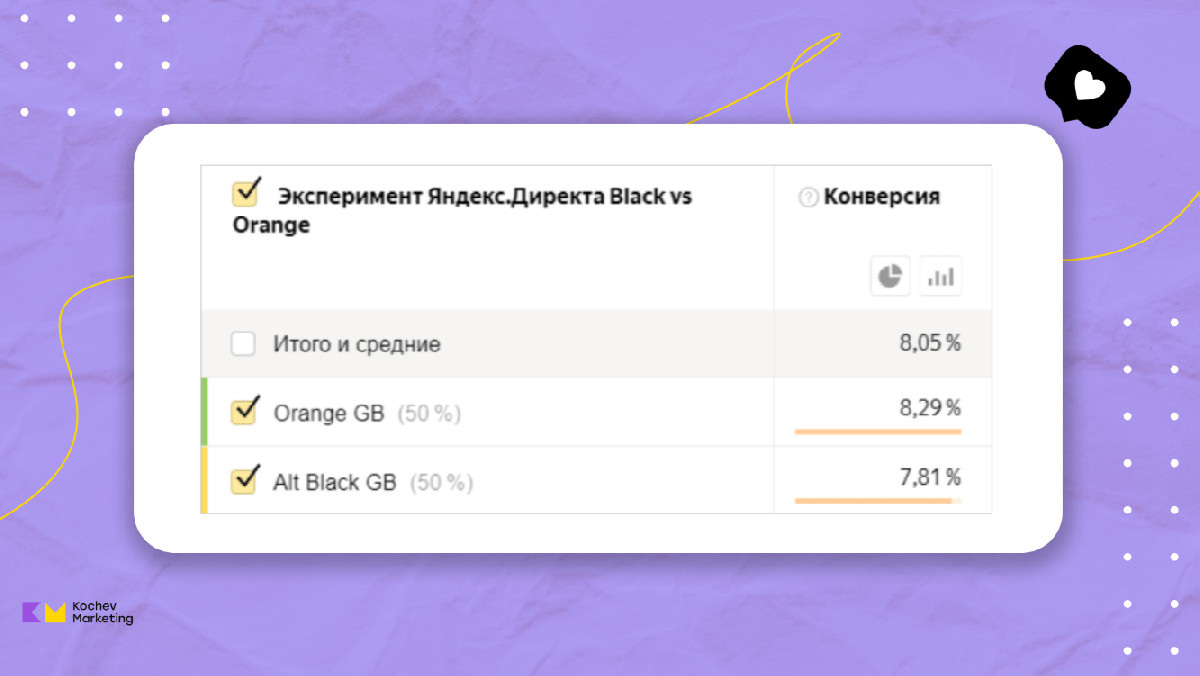This screenshot has width=1200, height=676.
Task: Deselect the Alt Black GB checkbox
Action: click(x=244, y=480)
